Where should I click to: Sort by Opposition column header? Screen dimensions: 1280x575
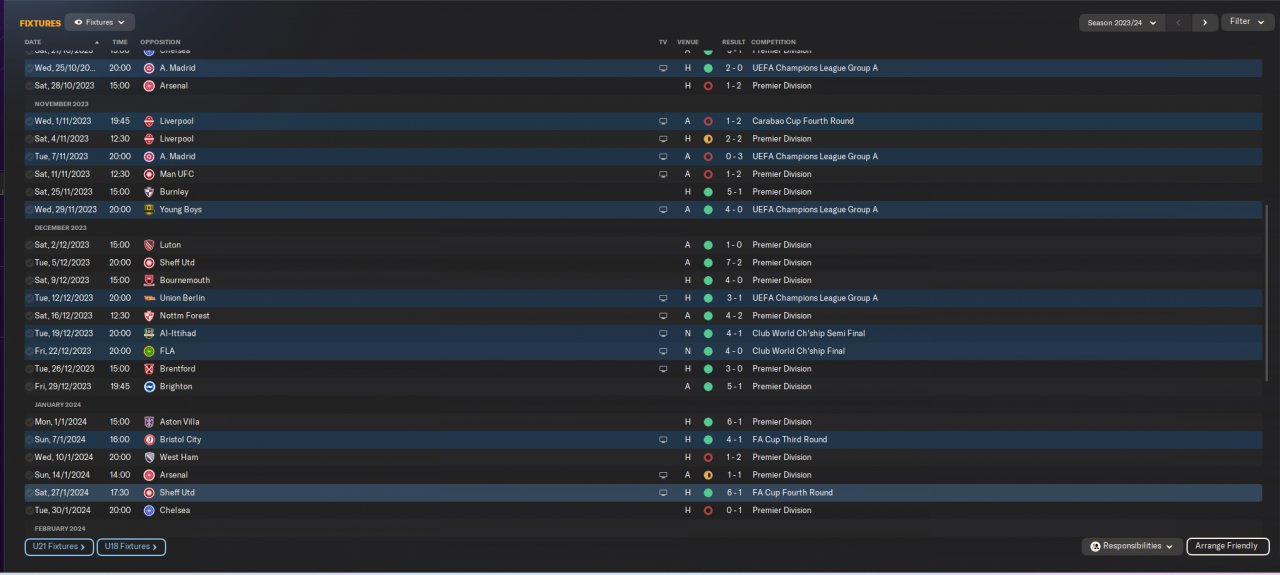click(160, 42)
